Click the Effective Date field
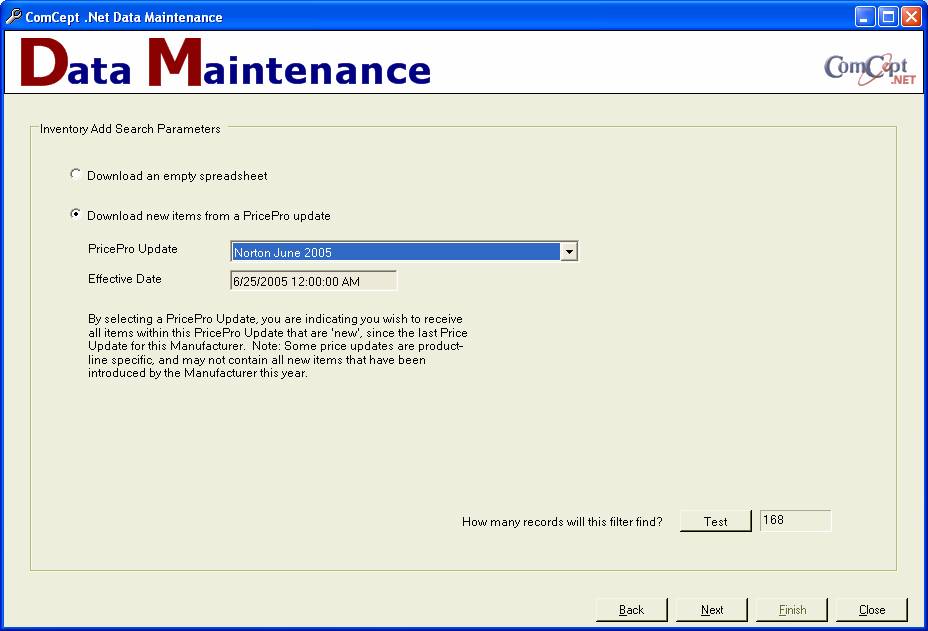Screen dimensions: 928x631 coord(313,281)
